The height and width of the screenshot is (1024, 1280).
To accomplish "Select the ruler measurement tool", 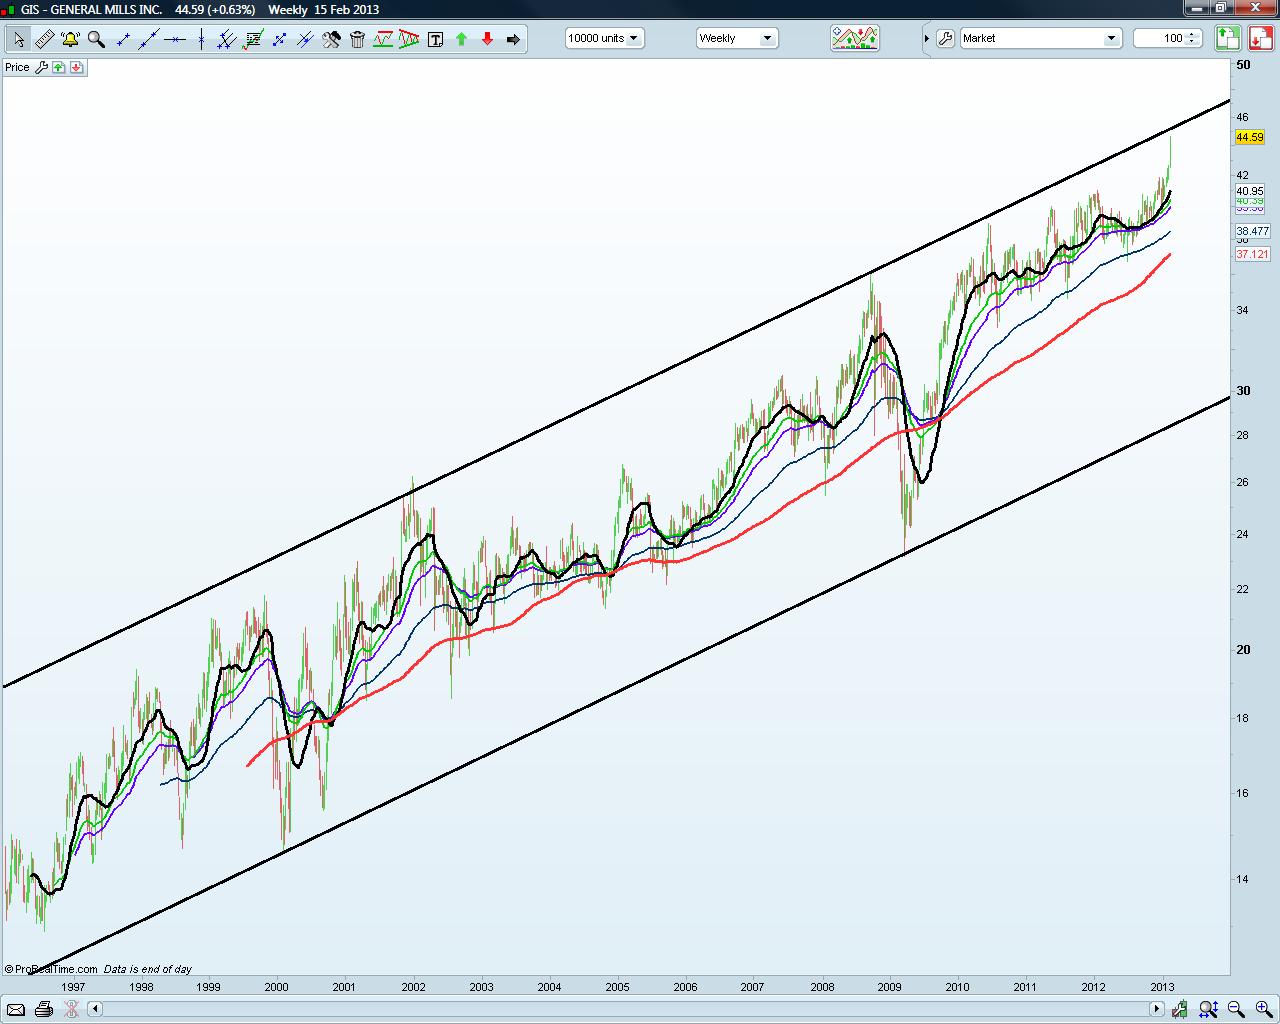I will coord(45,39).
